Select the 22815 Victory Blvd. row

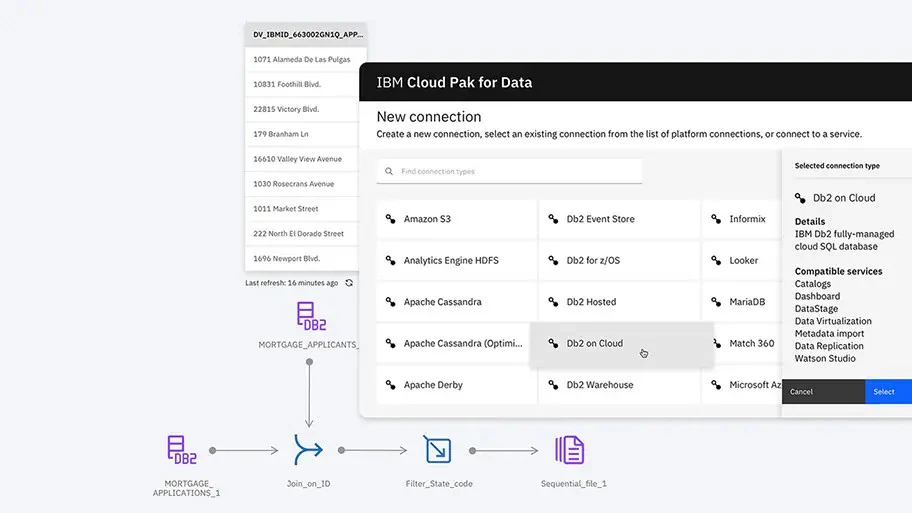tap(302, 109)
